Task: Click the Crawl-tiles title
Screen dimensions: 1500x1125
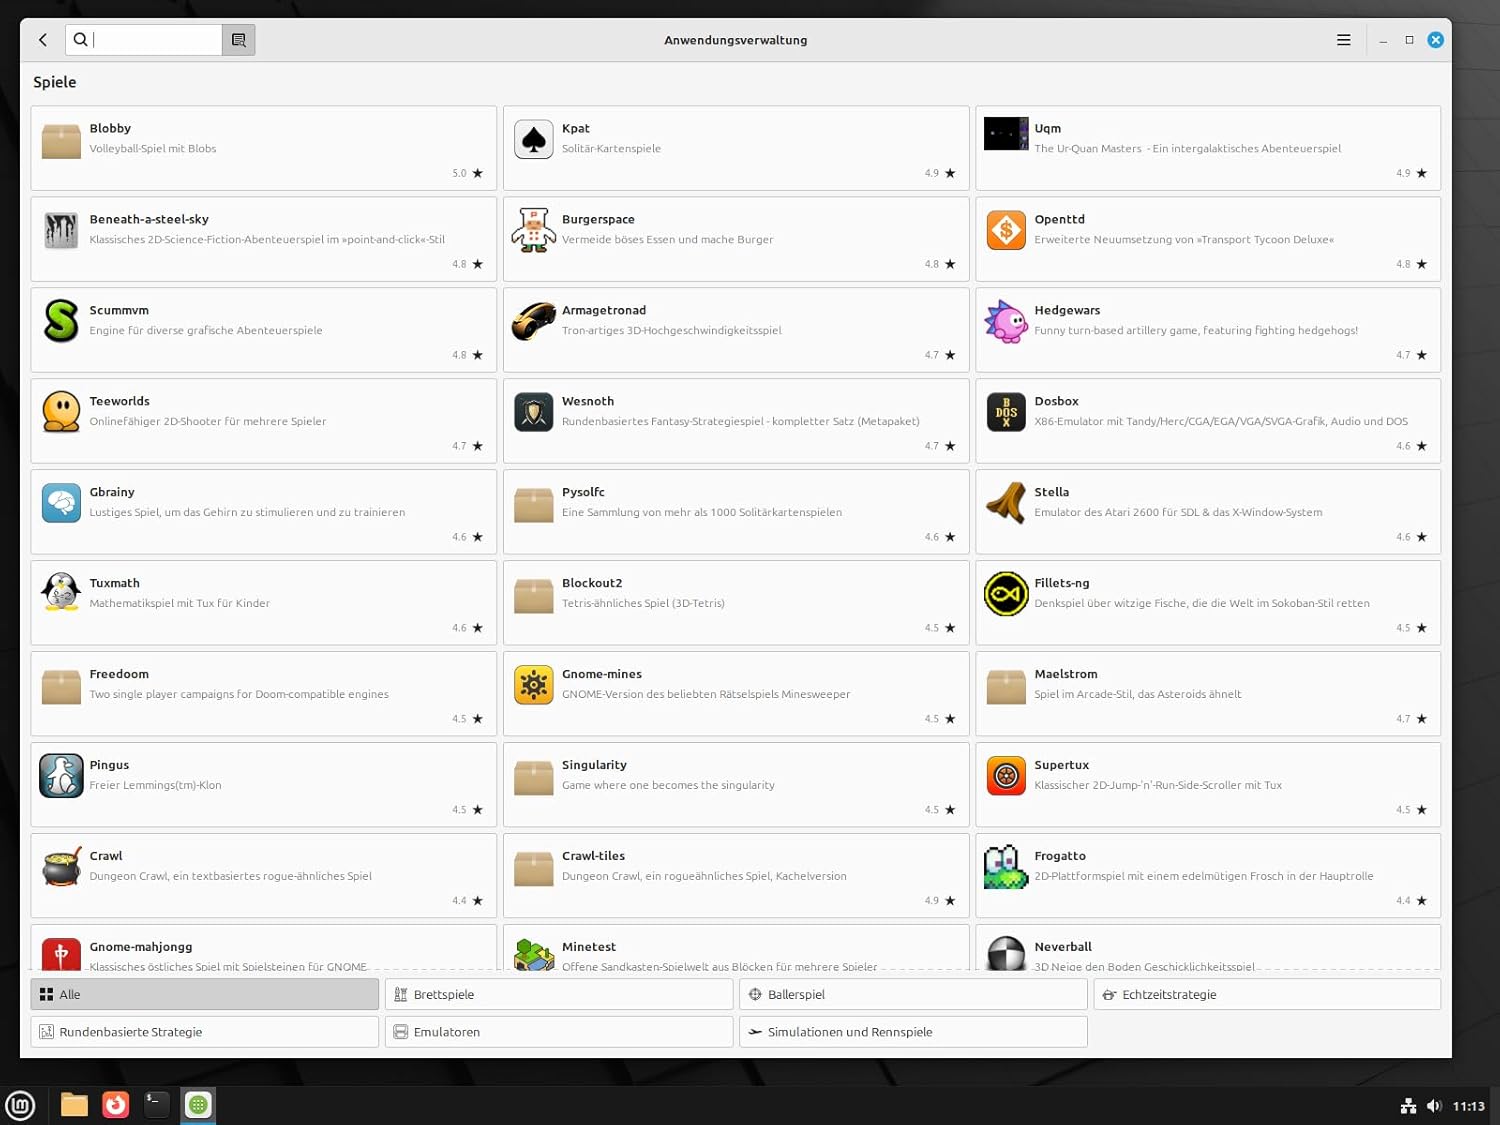Action: click(x=593, y=856)
